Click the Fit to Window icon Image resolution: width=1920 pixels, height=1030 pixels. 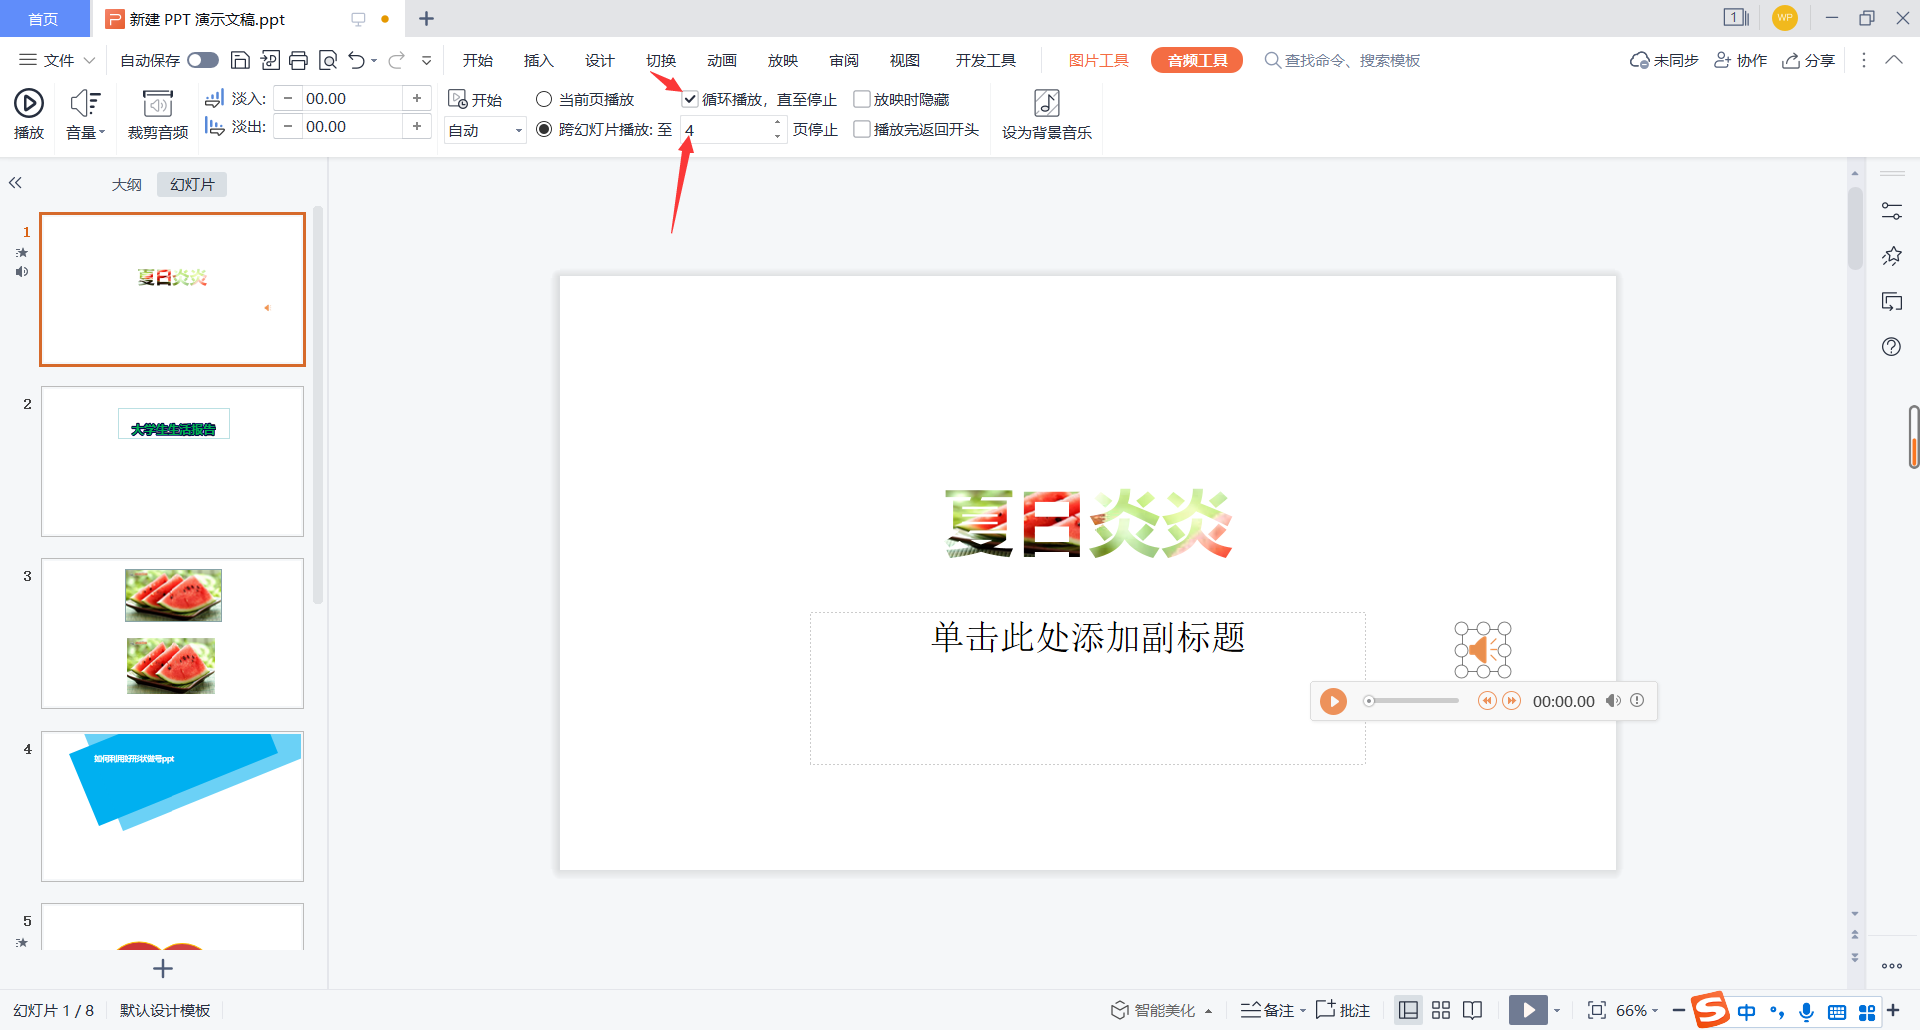tap(1597, 1010)
